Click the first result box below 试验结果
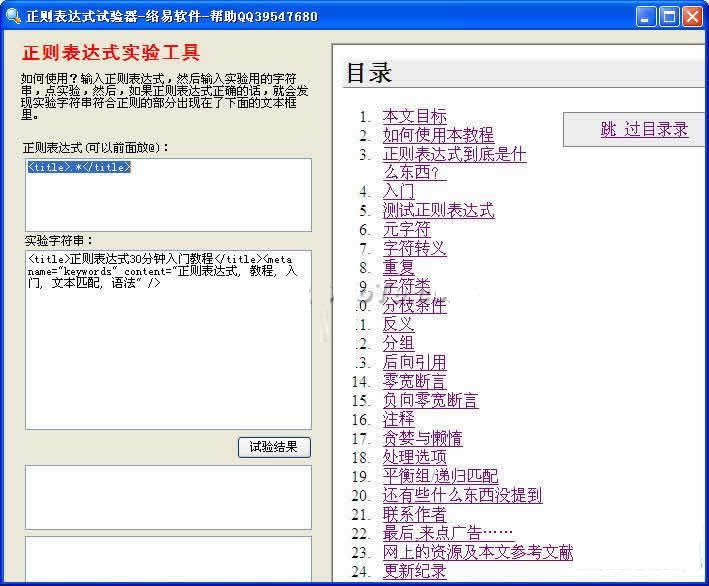This screenshot has height=586, width=709. [168, 497]
